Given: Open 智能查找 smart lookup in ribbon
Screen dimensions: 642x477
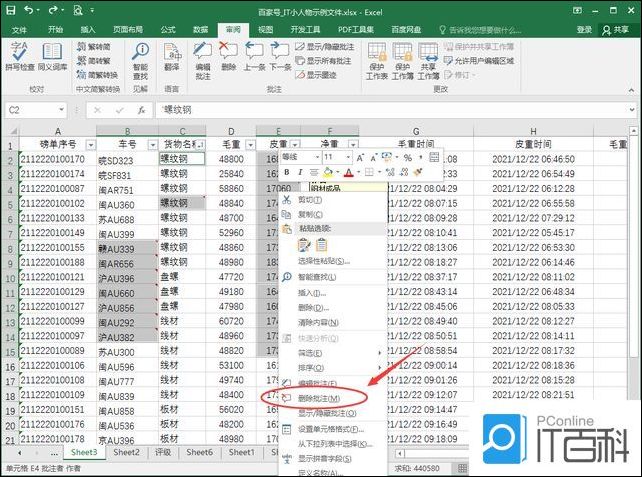Looking at the screenshot, I should tap(140, 61).
